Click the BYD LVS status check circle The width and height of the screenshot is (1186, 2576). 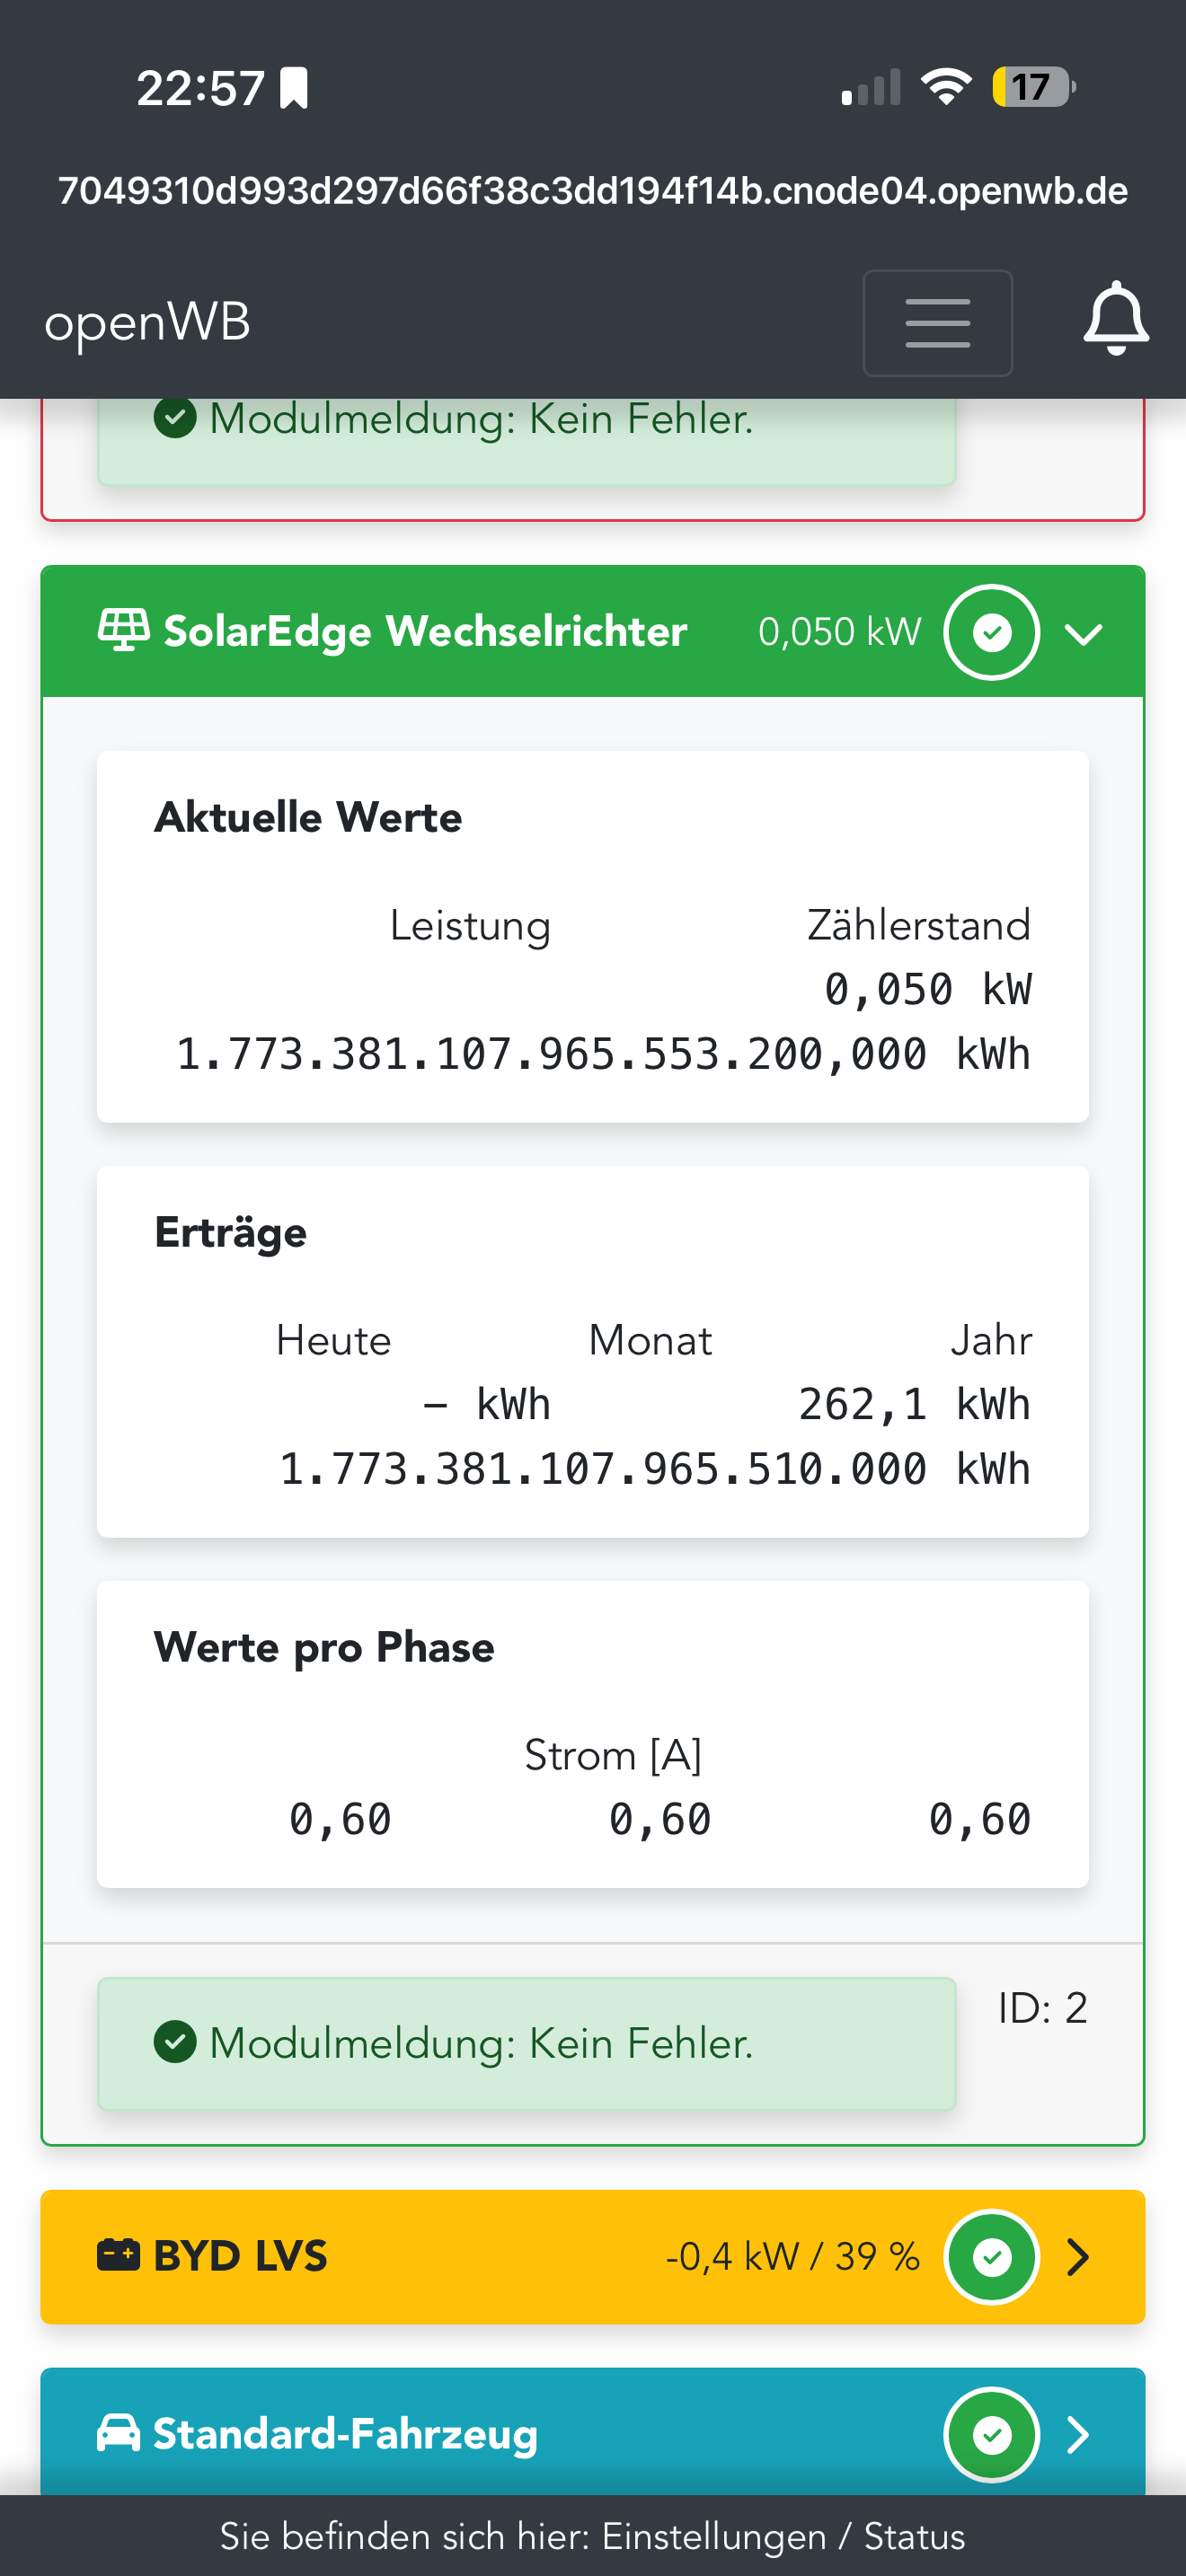[991, 2257]
